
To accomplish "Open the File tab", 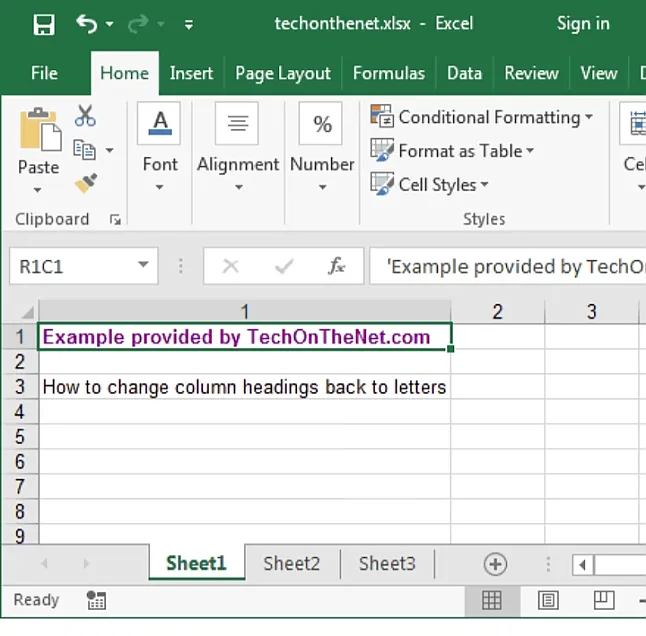I will [44, 73].
